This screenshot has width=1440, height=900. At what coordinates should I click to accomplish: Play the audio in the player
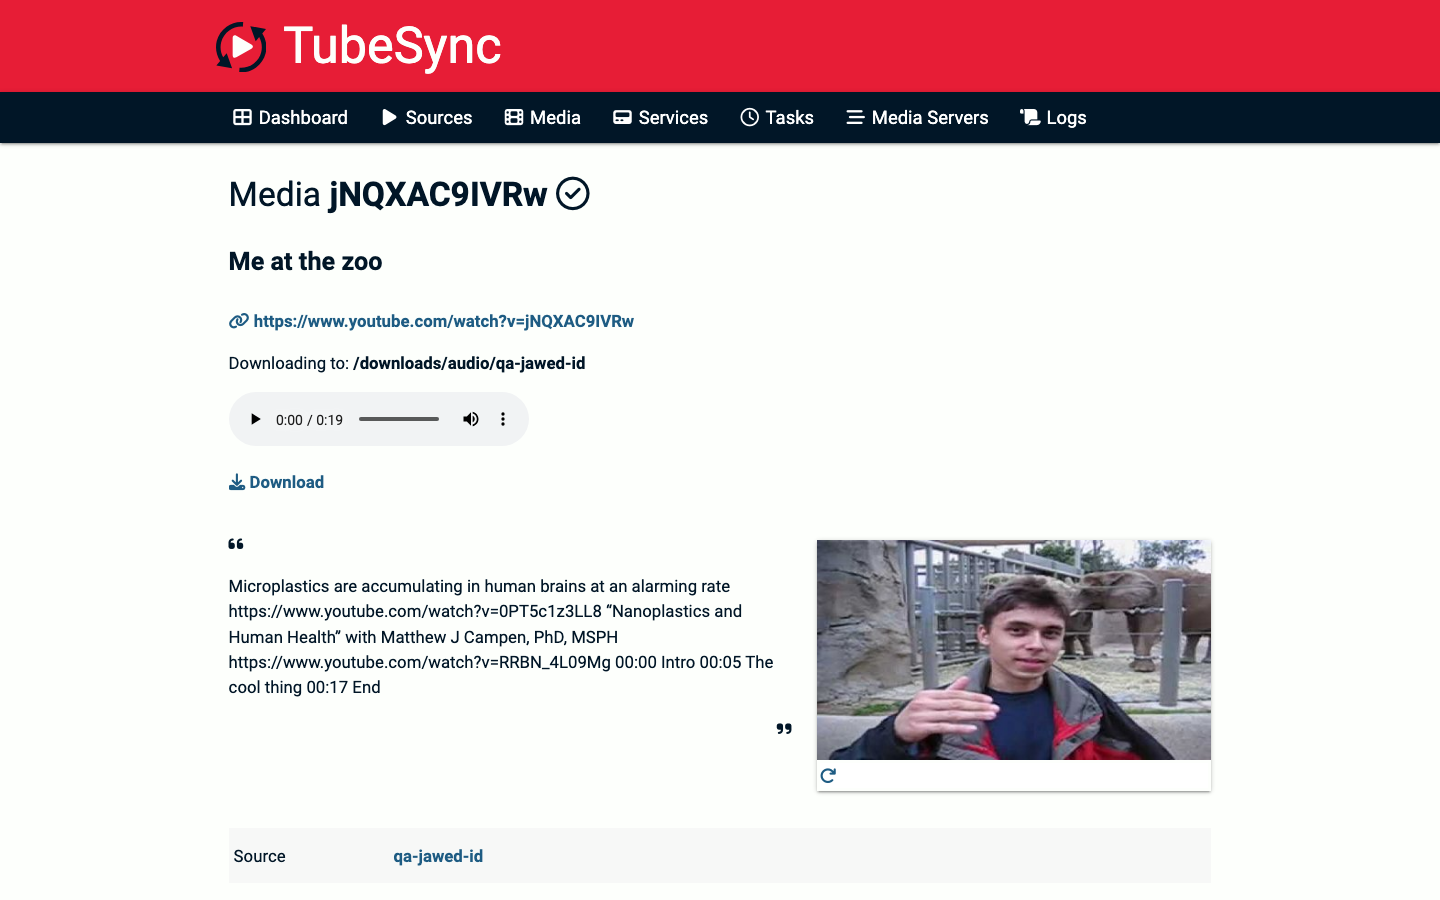(255, 419)
